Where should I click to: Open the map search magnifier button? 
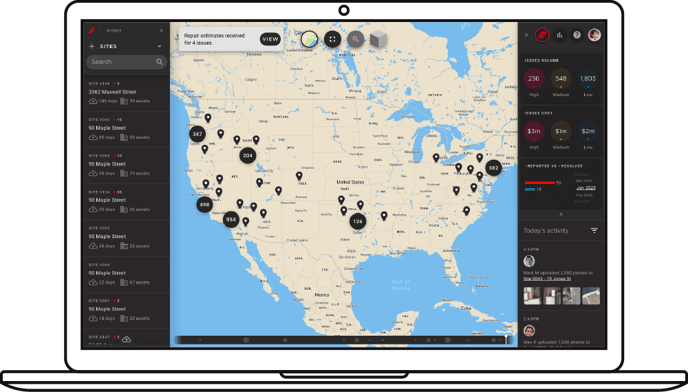pos(355,40)
